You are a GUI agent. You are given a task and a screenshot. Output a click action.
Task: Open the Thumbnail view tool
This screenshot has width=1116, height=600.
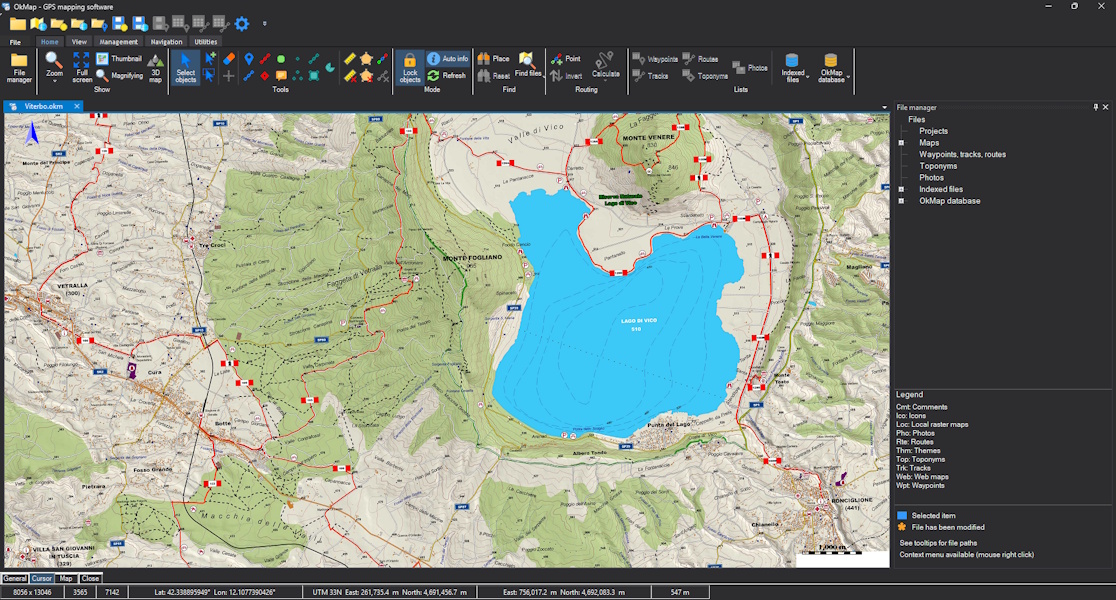[119, 58]
